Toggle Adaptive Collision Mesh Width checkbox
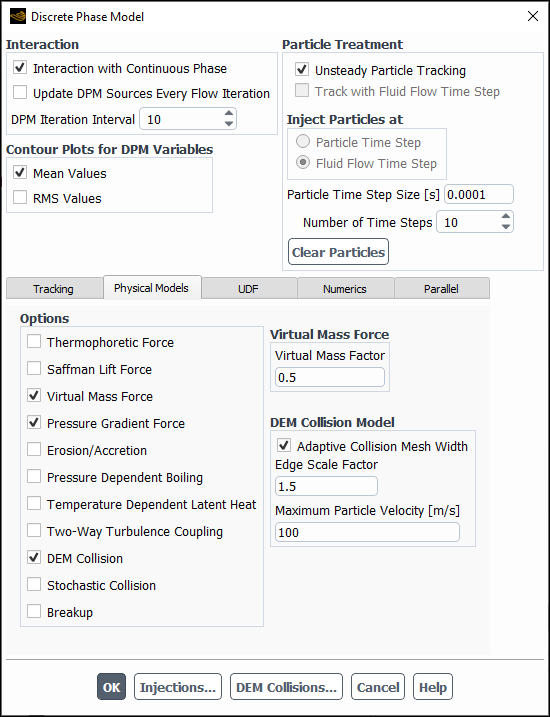Image resolution: width=550 pixels, height=717 pixels. (284, 445)
